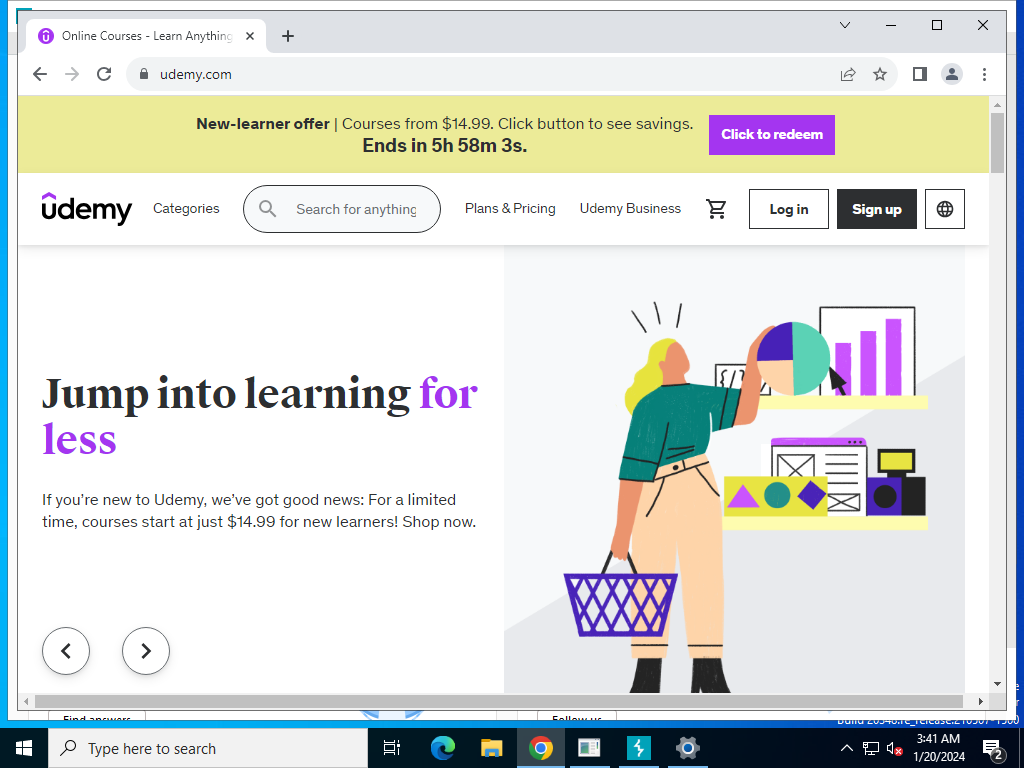
Task: Select the Online Courses - Learn Anything tab
Action: pyautogui.click(x=146, y=36)
